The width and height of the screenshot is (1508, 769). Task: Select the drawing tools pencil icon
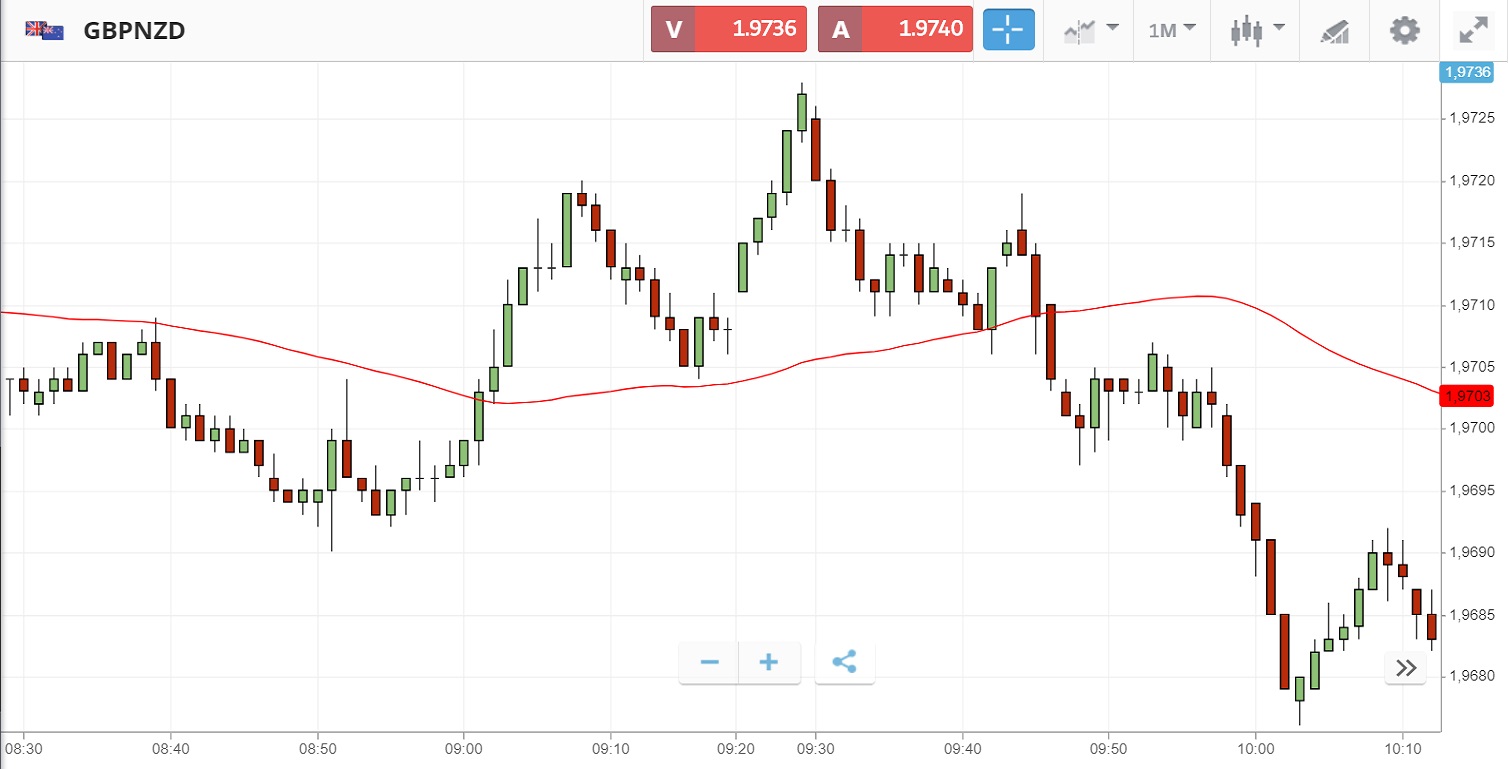tap(1335, 30)
